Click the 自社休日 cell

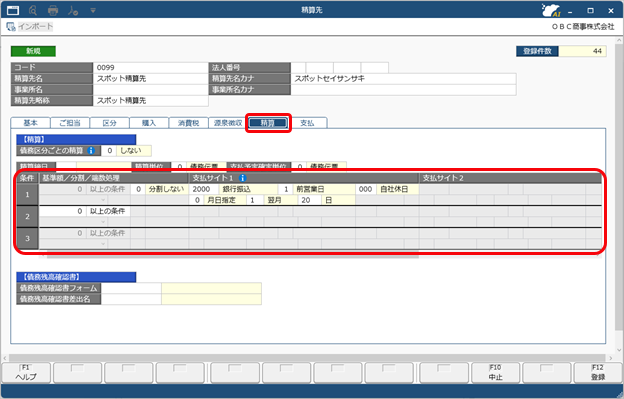[398, 189]
